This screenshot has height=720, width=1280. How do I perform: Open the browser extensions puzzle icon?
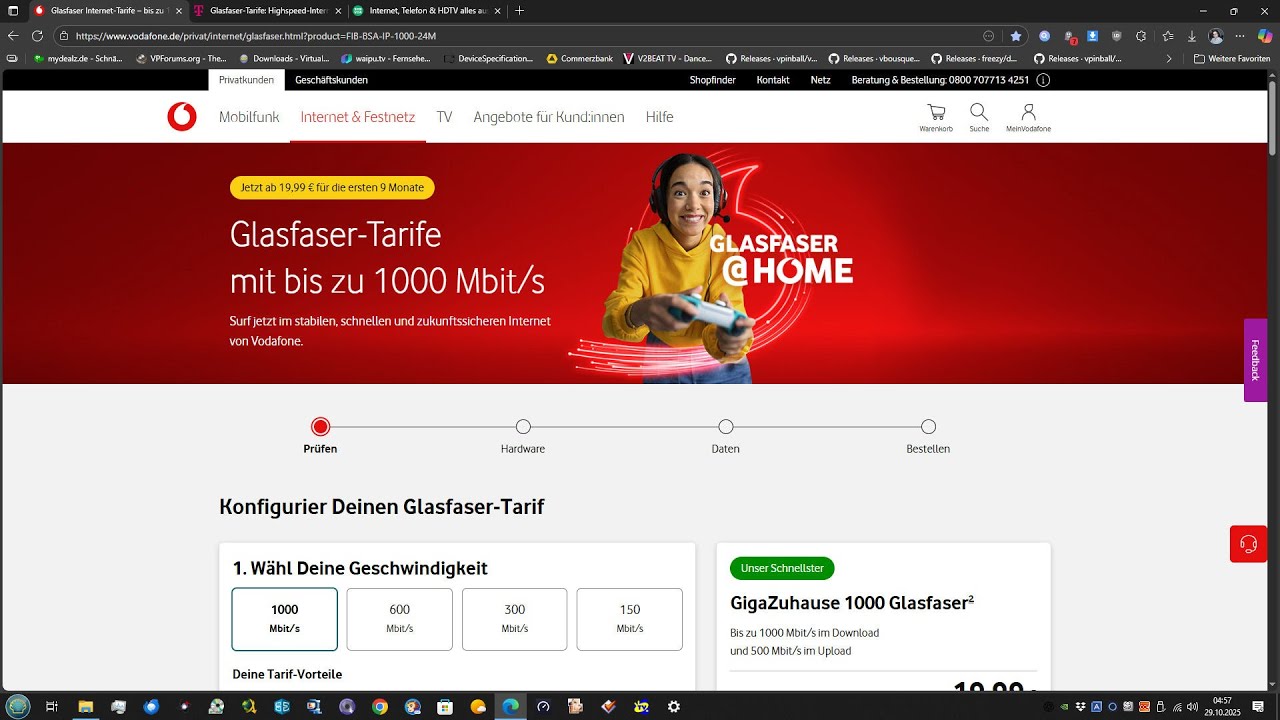1141,36
